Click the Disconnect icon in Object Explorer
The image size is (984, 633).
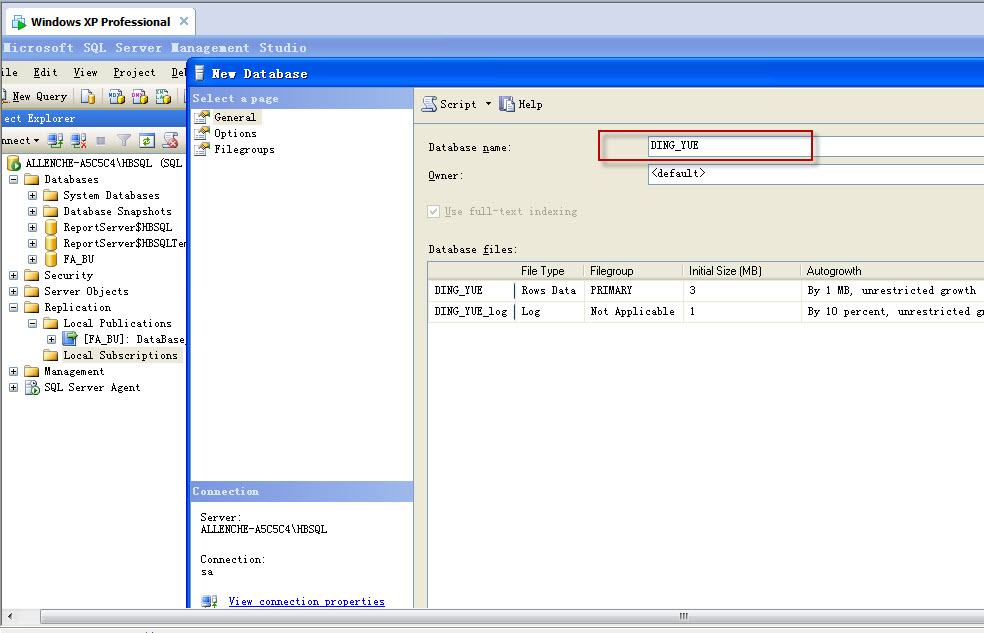pos(78,141)
